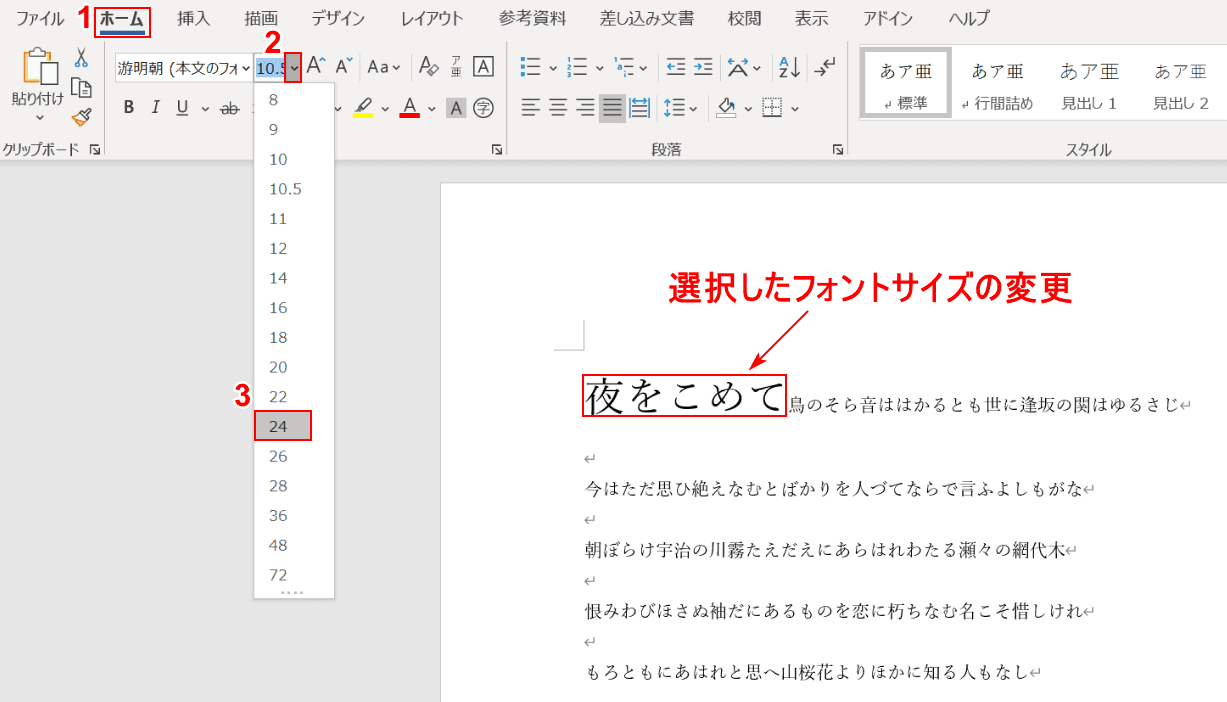The height and width of the screenshot is (702, 1227).
Task: Open the underline style dropdown arrow
Action: click(205, 108)
